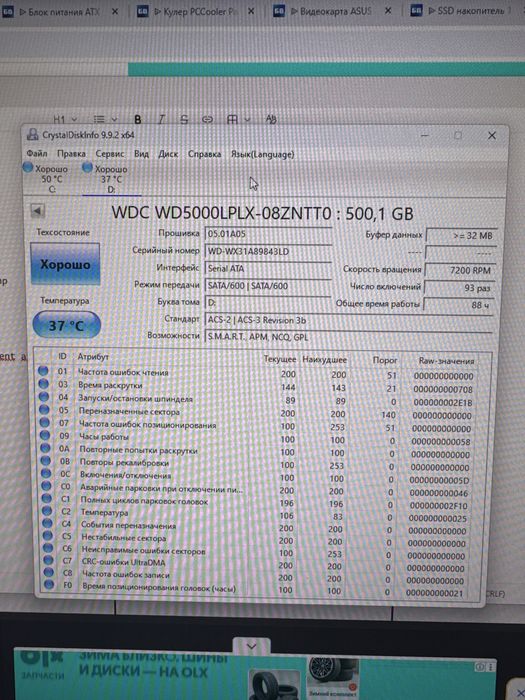The height and width of the screenshot is (700, 525).
Task: Click the status dot for attribute F0
Action: pyautogui.click(x=49, y=584)
